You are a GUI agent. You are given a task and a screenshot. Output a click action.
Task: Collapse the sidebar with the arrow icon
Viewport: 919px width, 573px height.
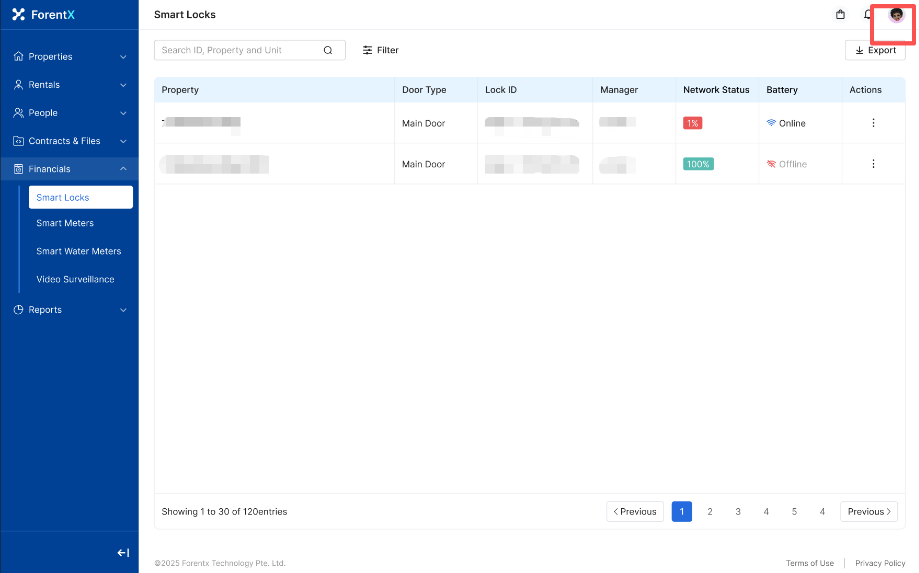click(123, 553)
